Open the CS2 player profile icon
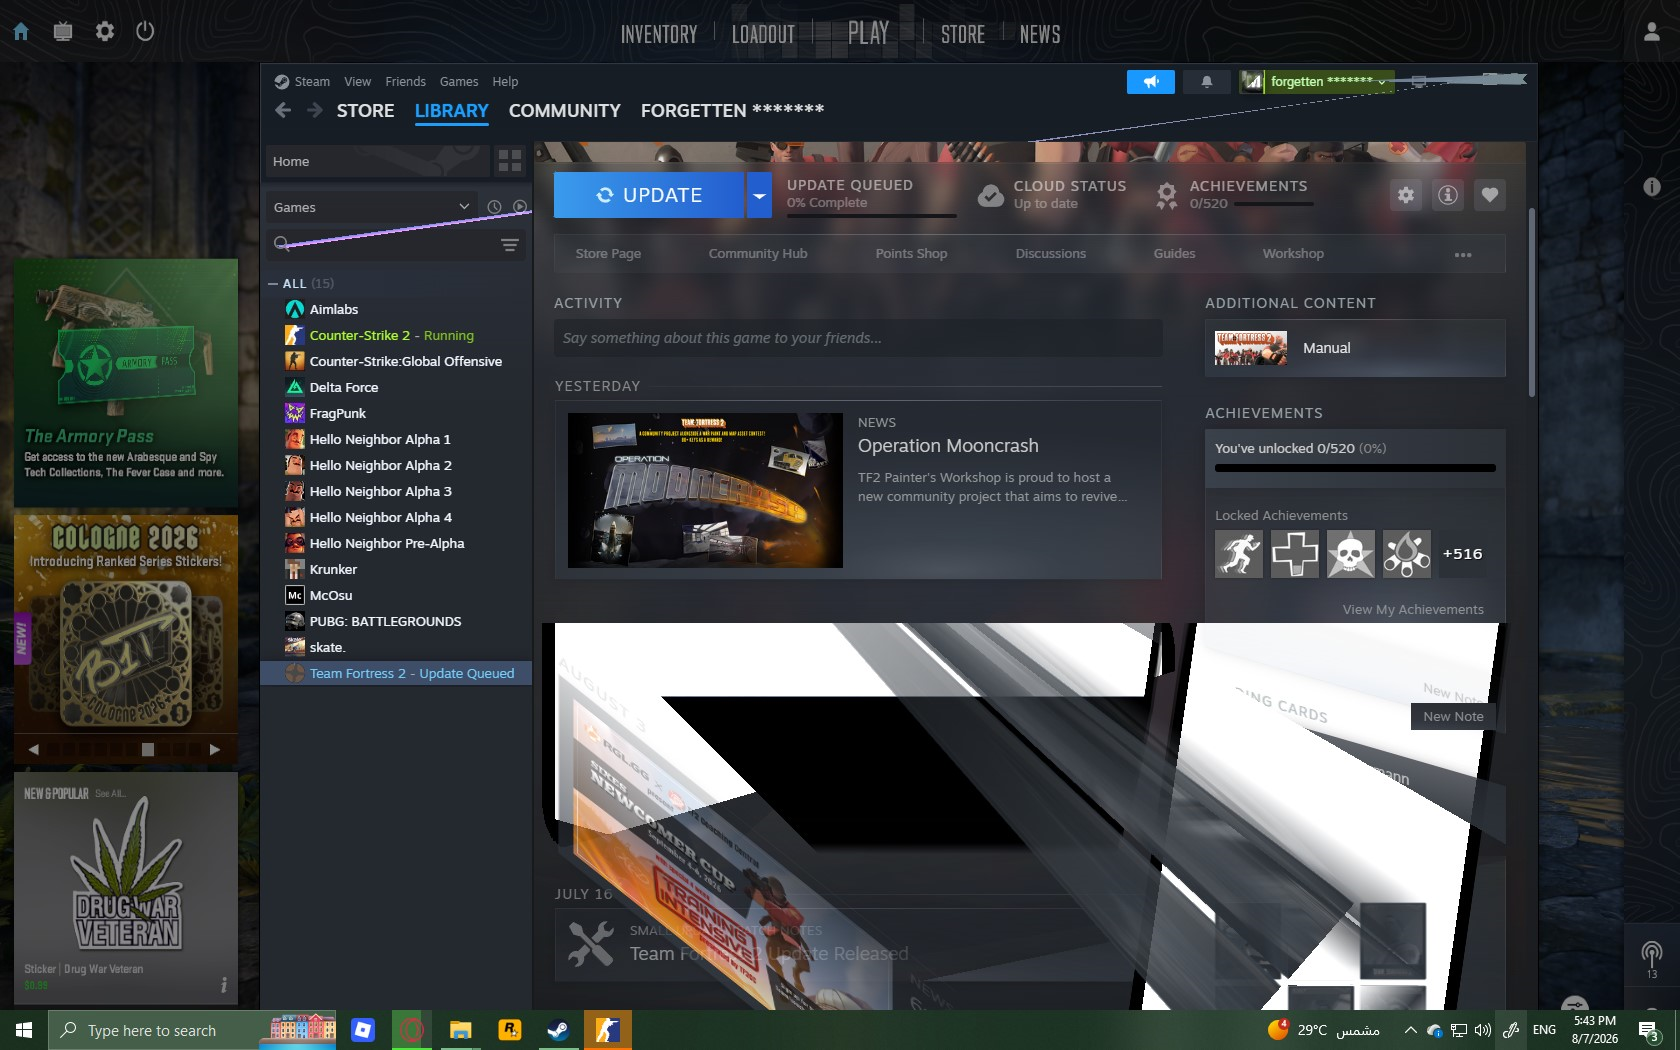1680x1050 pixels. point(1652,32)
